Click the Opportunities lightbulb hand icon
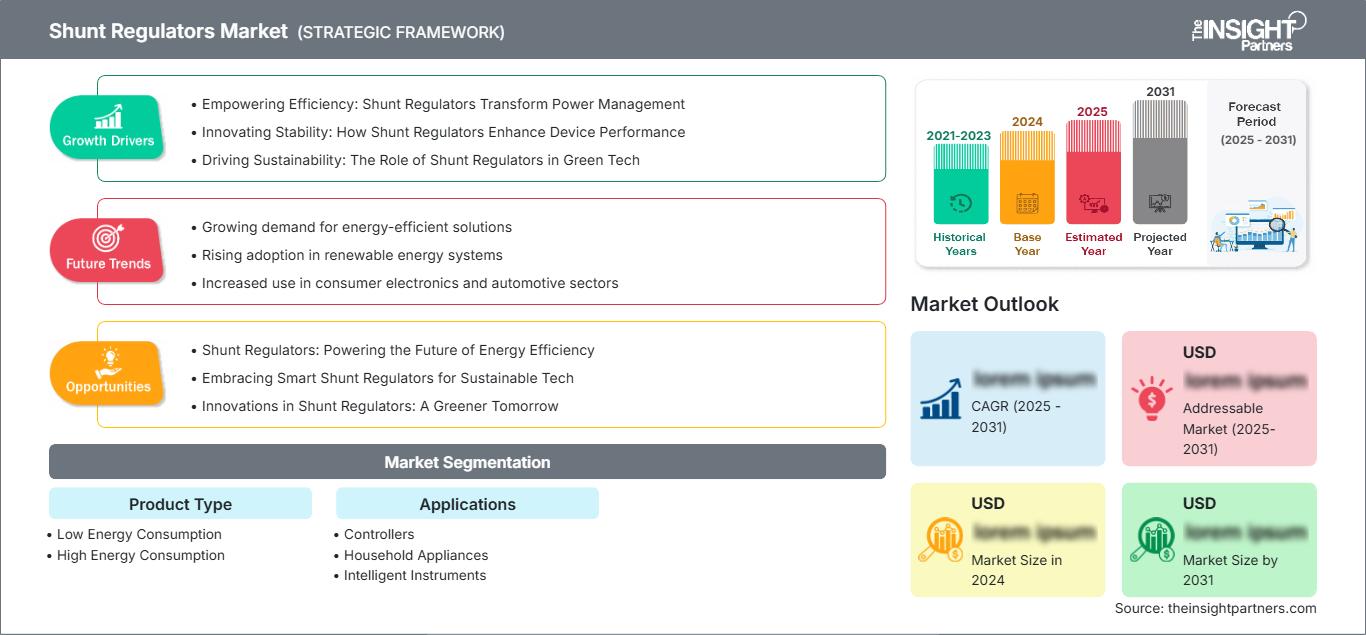 pyautogui.click(x=108, y=361)
